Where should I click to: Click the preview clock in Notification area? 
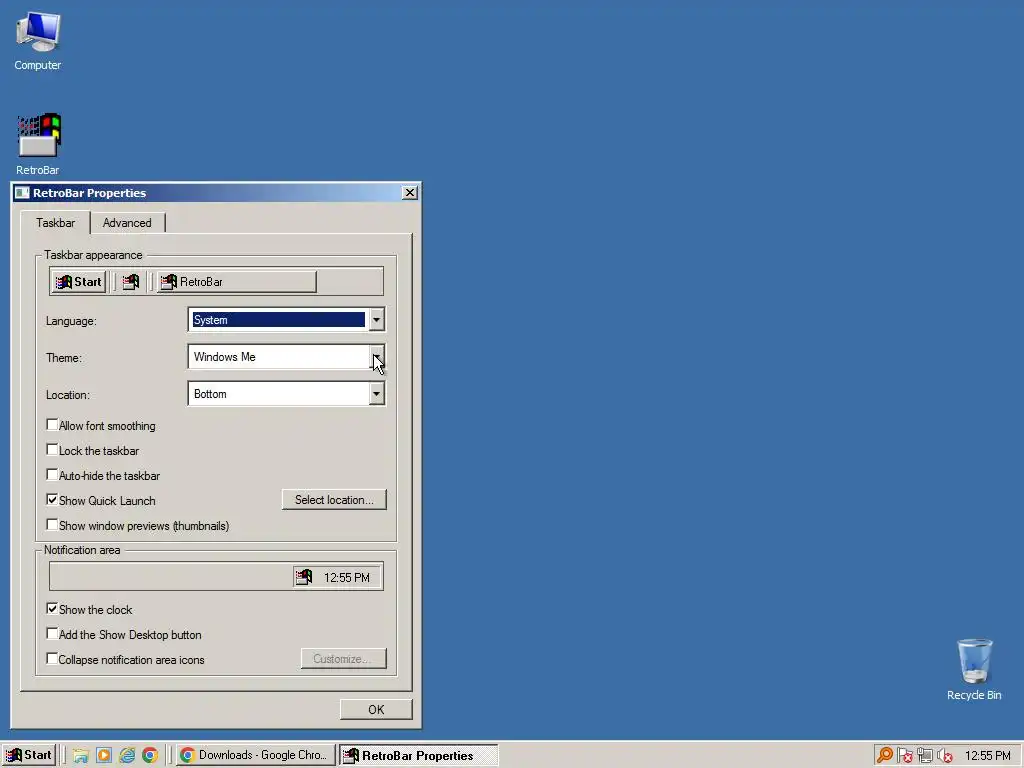pos(347,577)
